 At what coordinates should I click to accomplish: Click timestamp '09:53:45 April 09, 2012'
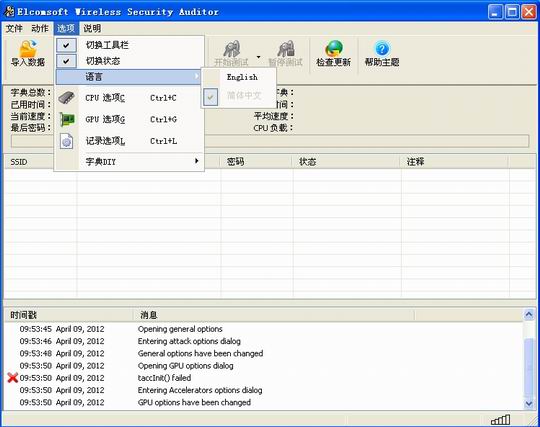pos(62,329)
